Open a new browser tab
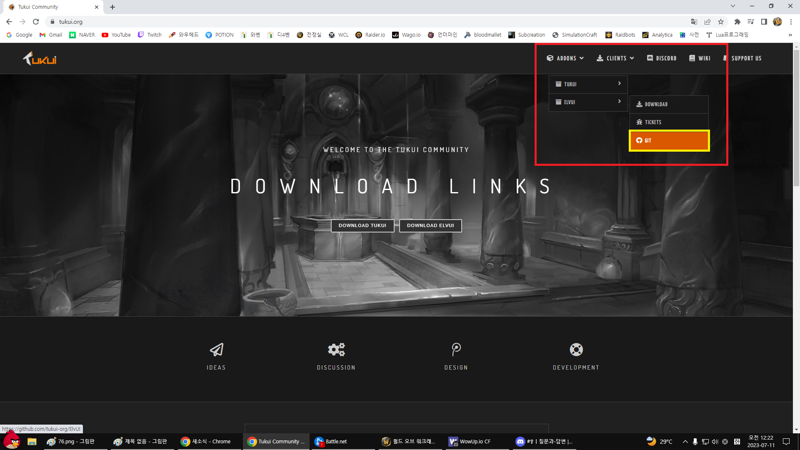This screenshot has width=800, height=450. pos(112,7)
